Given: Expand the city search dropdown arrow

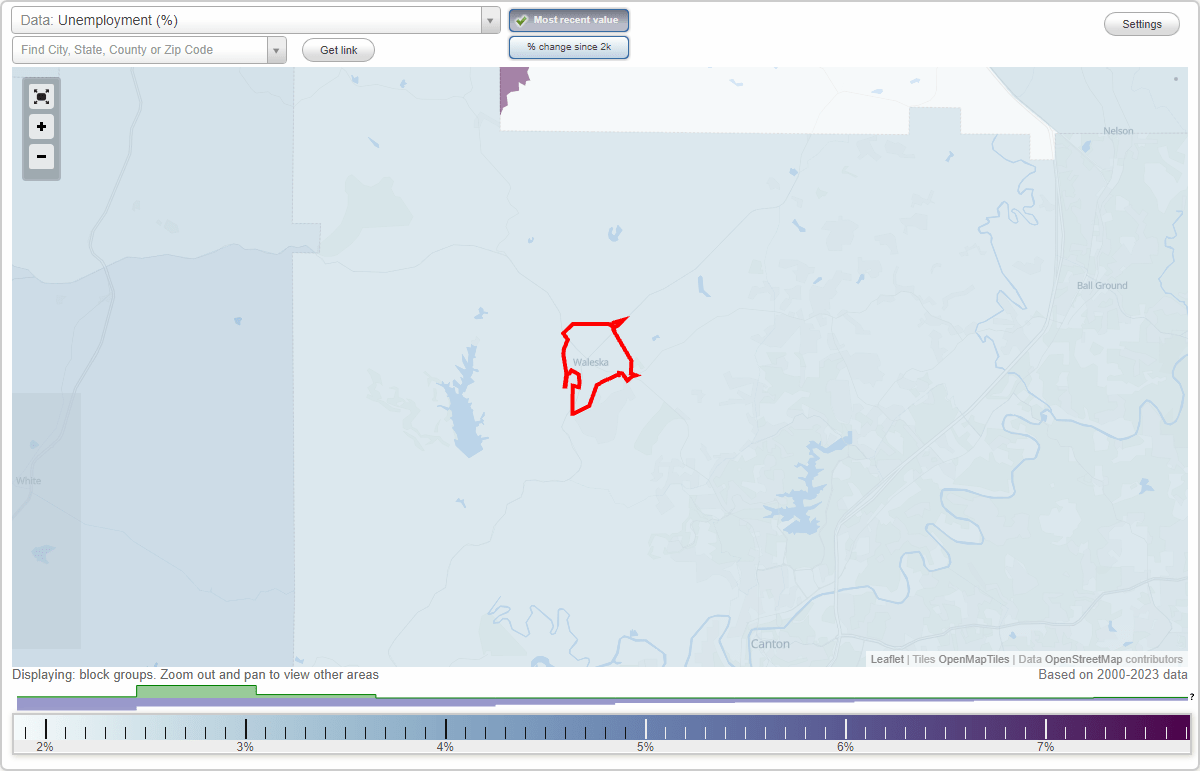Looking at the screenshot, I should (276, 50).
